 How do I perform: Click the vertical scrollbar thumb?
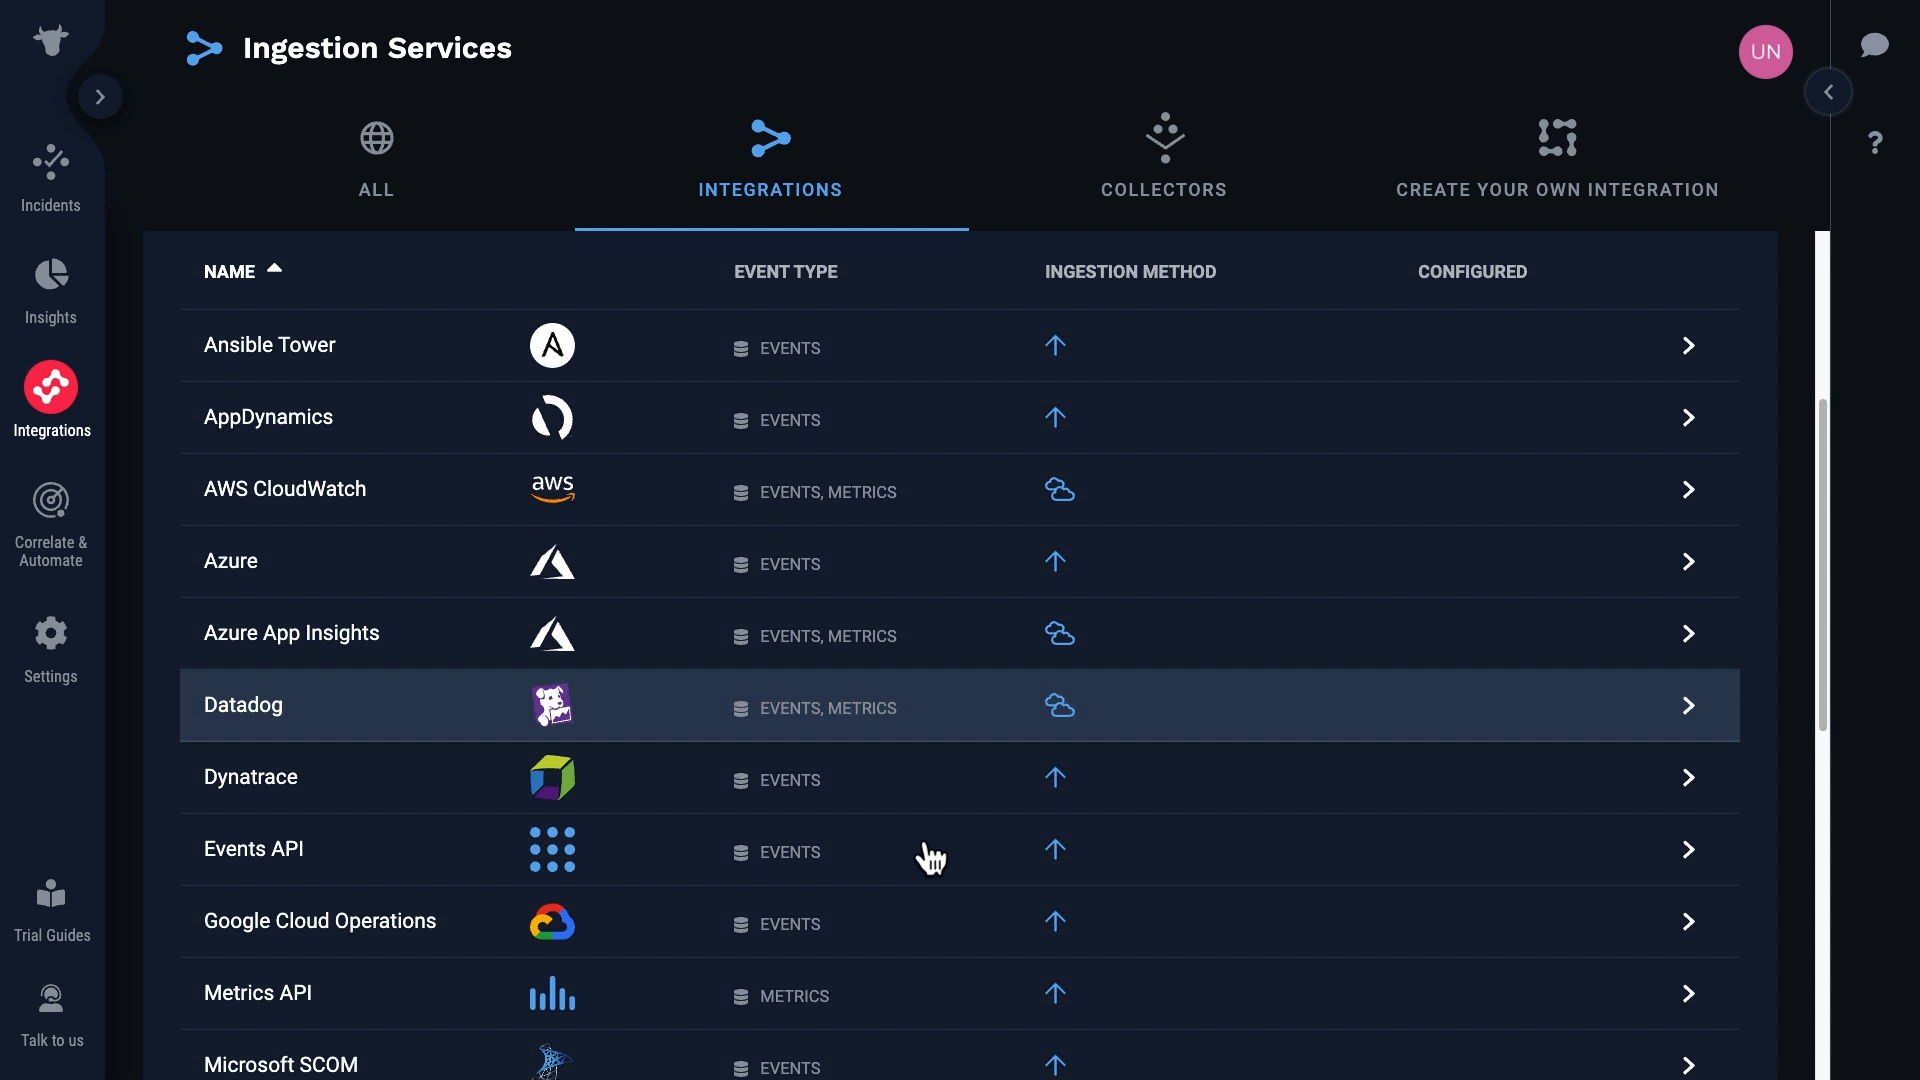click(x=1822, y=565)
